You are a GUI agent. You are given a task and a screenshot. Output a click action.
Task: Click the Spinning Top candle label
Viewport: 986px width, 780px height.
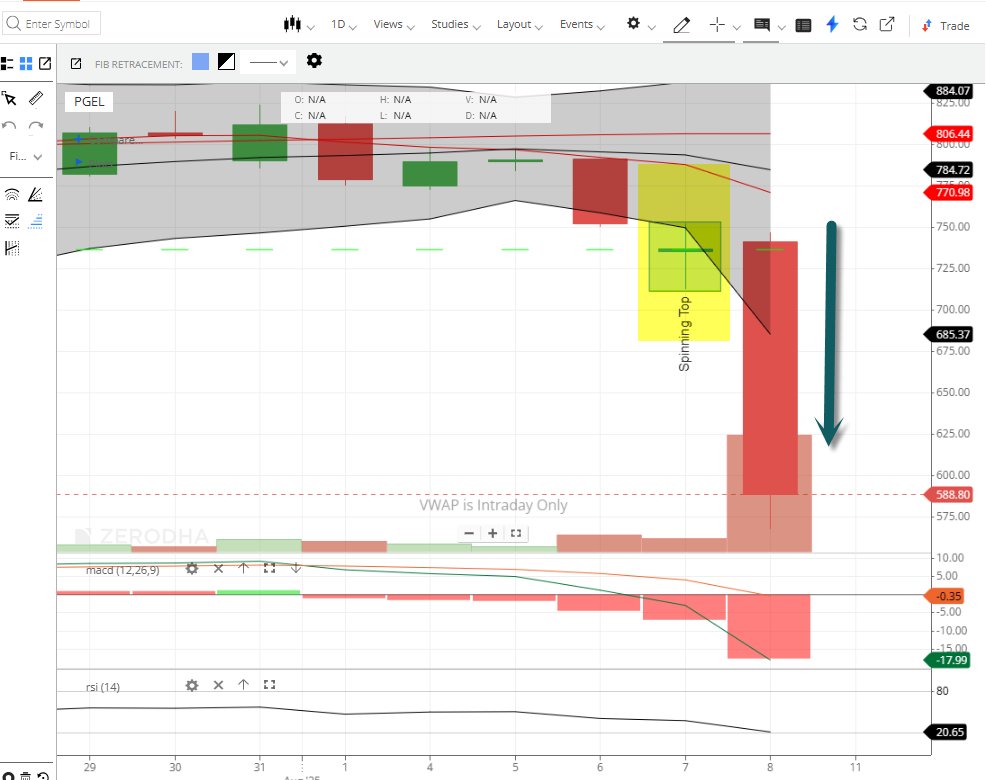(x=684, y=333)
